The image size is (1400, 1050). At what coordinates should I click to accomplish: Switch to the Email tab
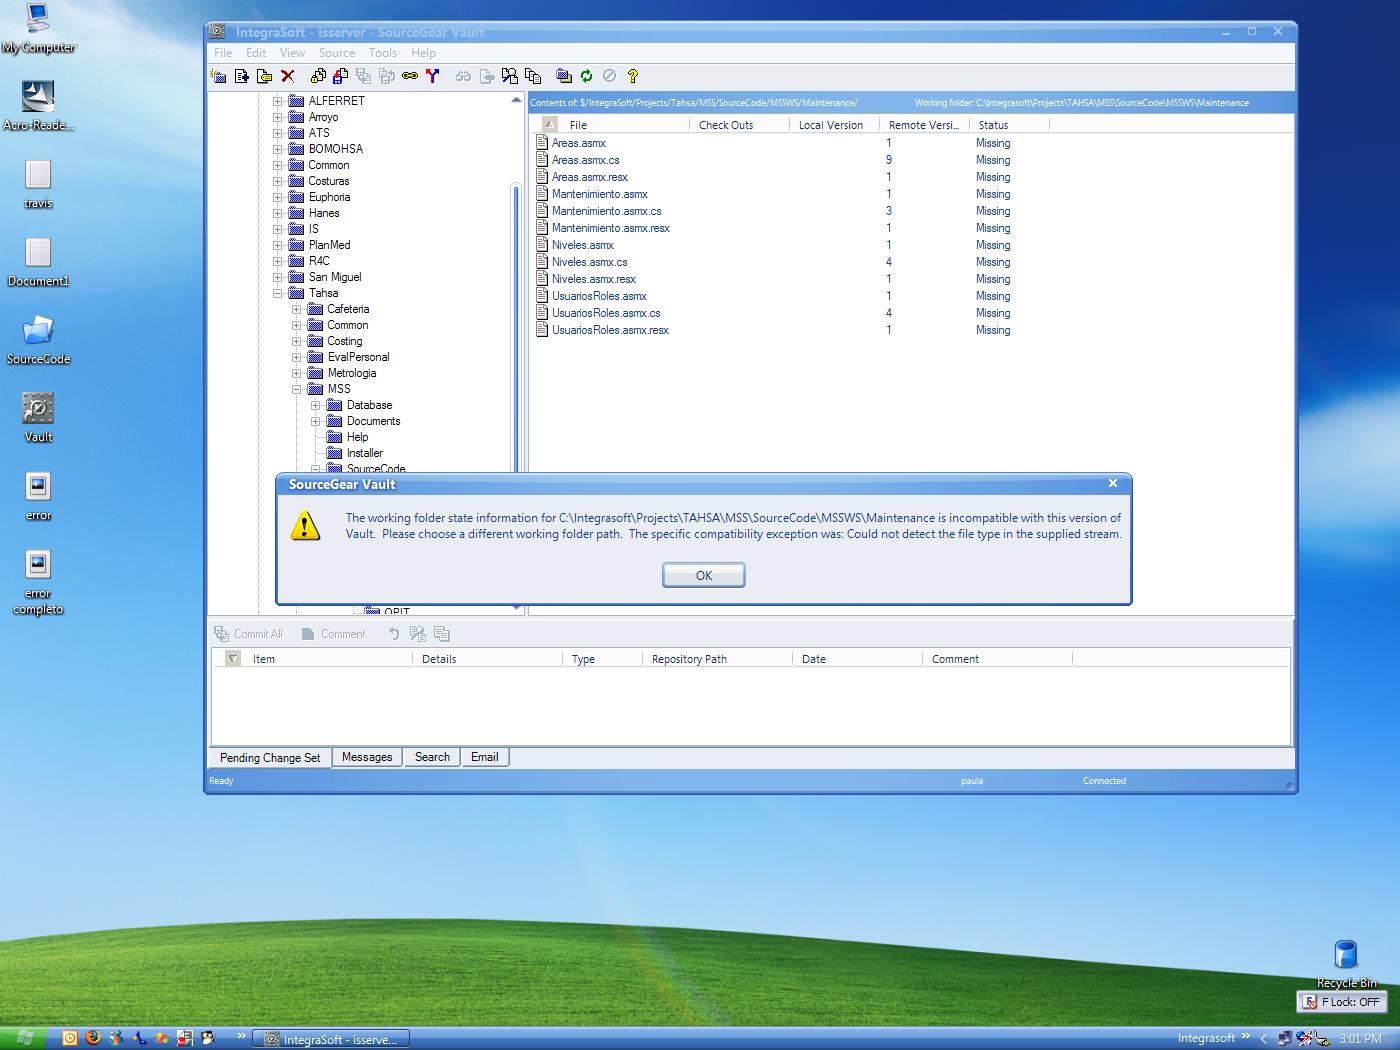[485, 757]
